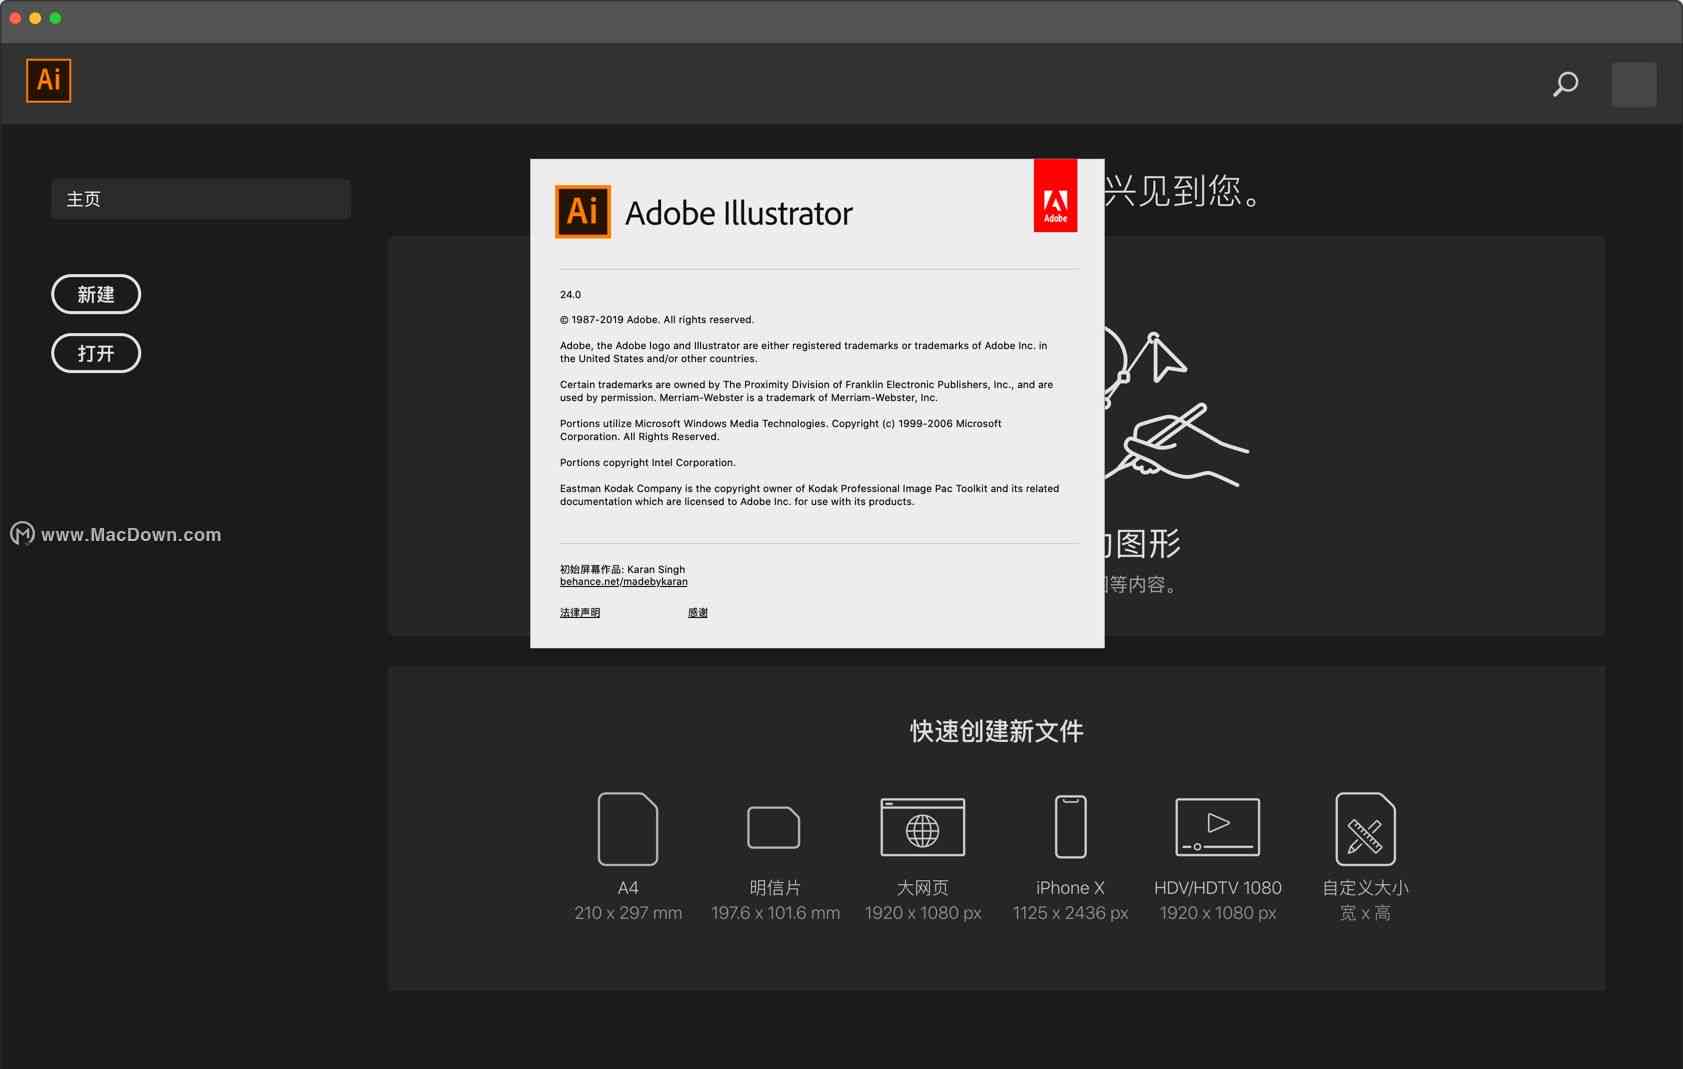
Task: Click the 初始屏幕作品: Karan Singh credit
Action: [622, 569]
